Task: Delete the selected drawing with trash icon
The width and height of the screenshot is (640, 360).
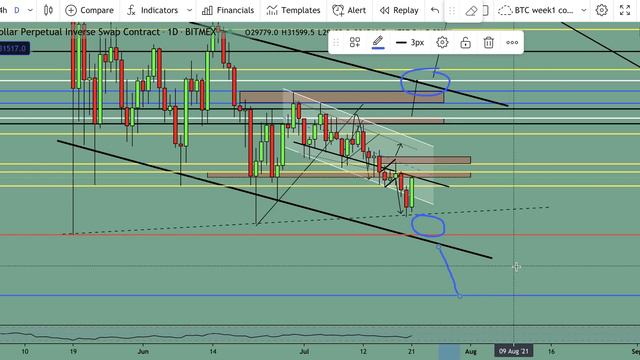Action: 489,42
